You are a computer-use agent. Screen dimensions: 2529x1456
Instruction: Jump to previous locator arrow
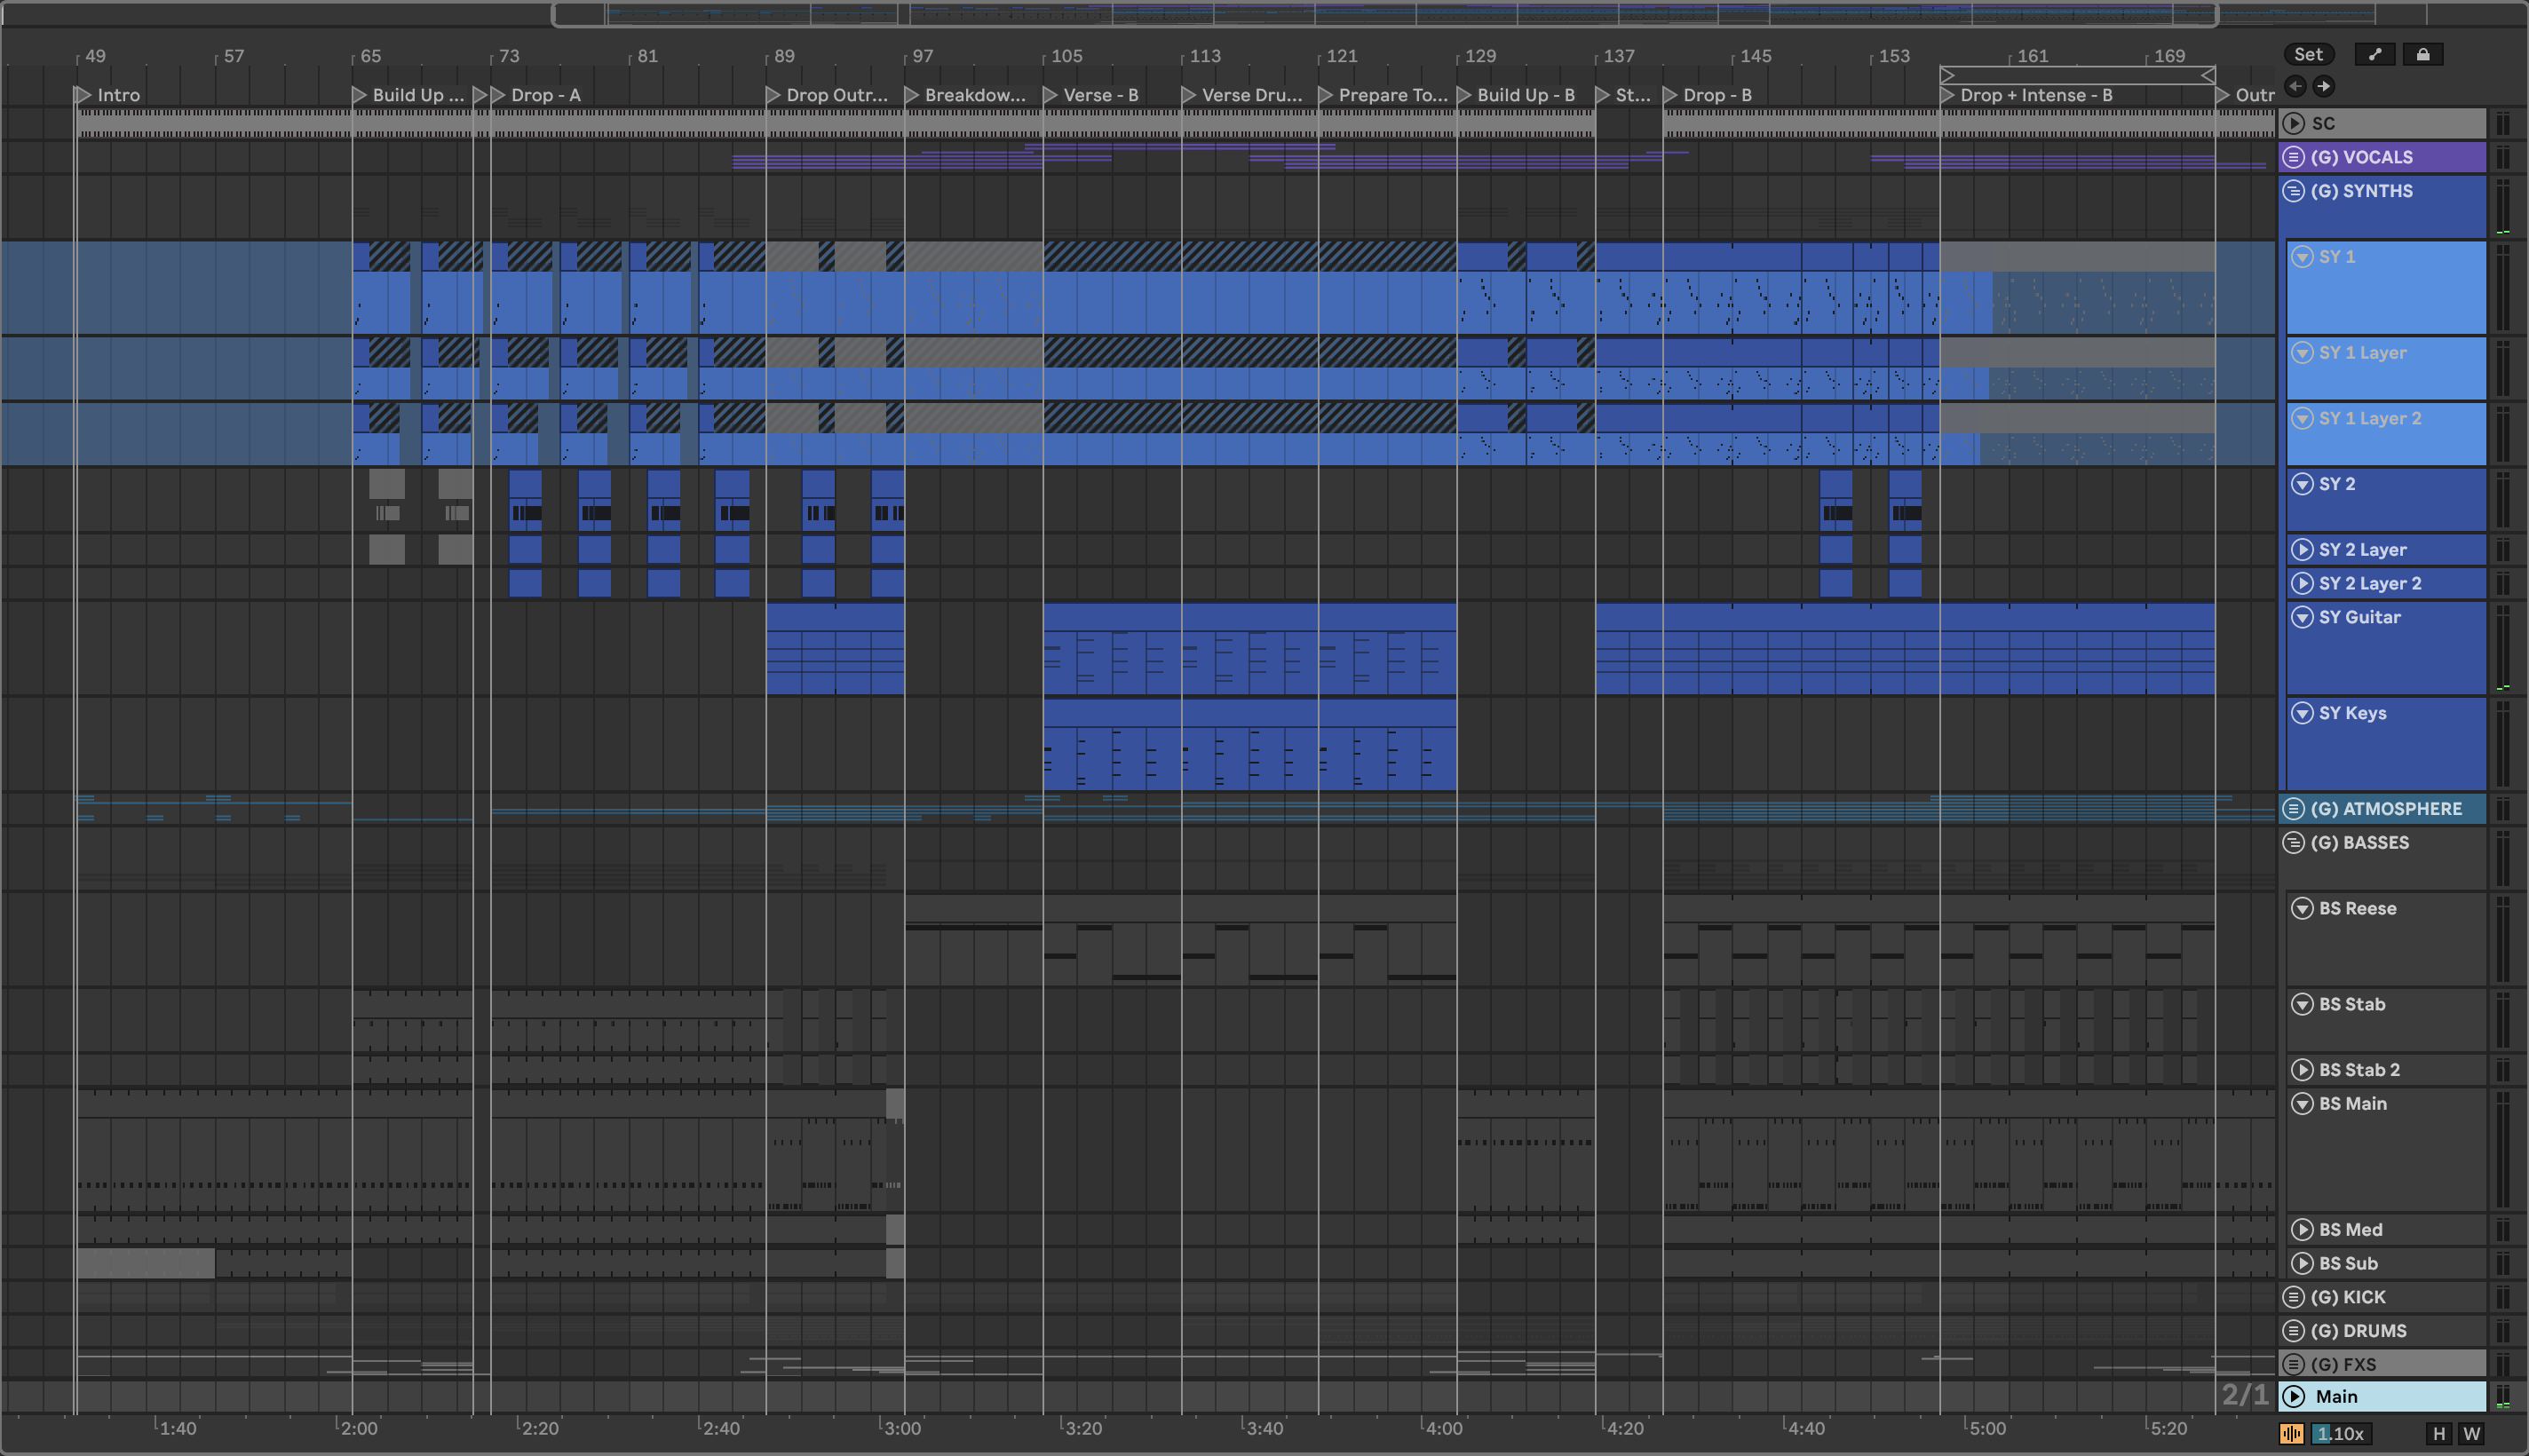(x=2296, y=87)
